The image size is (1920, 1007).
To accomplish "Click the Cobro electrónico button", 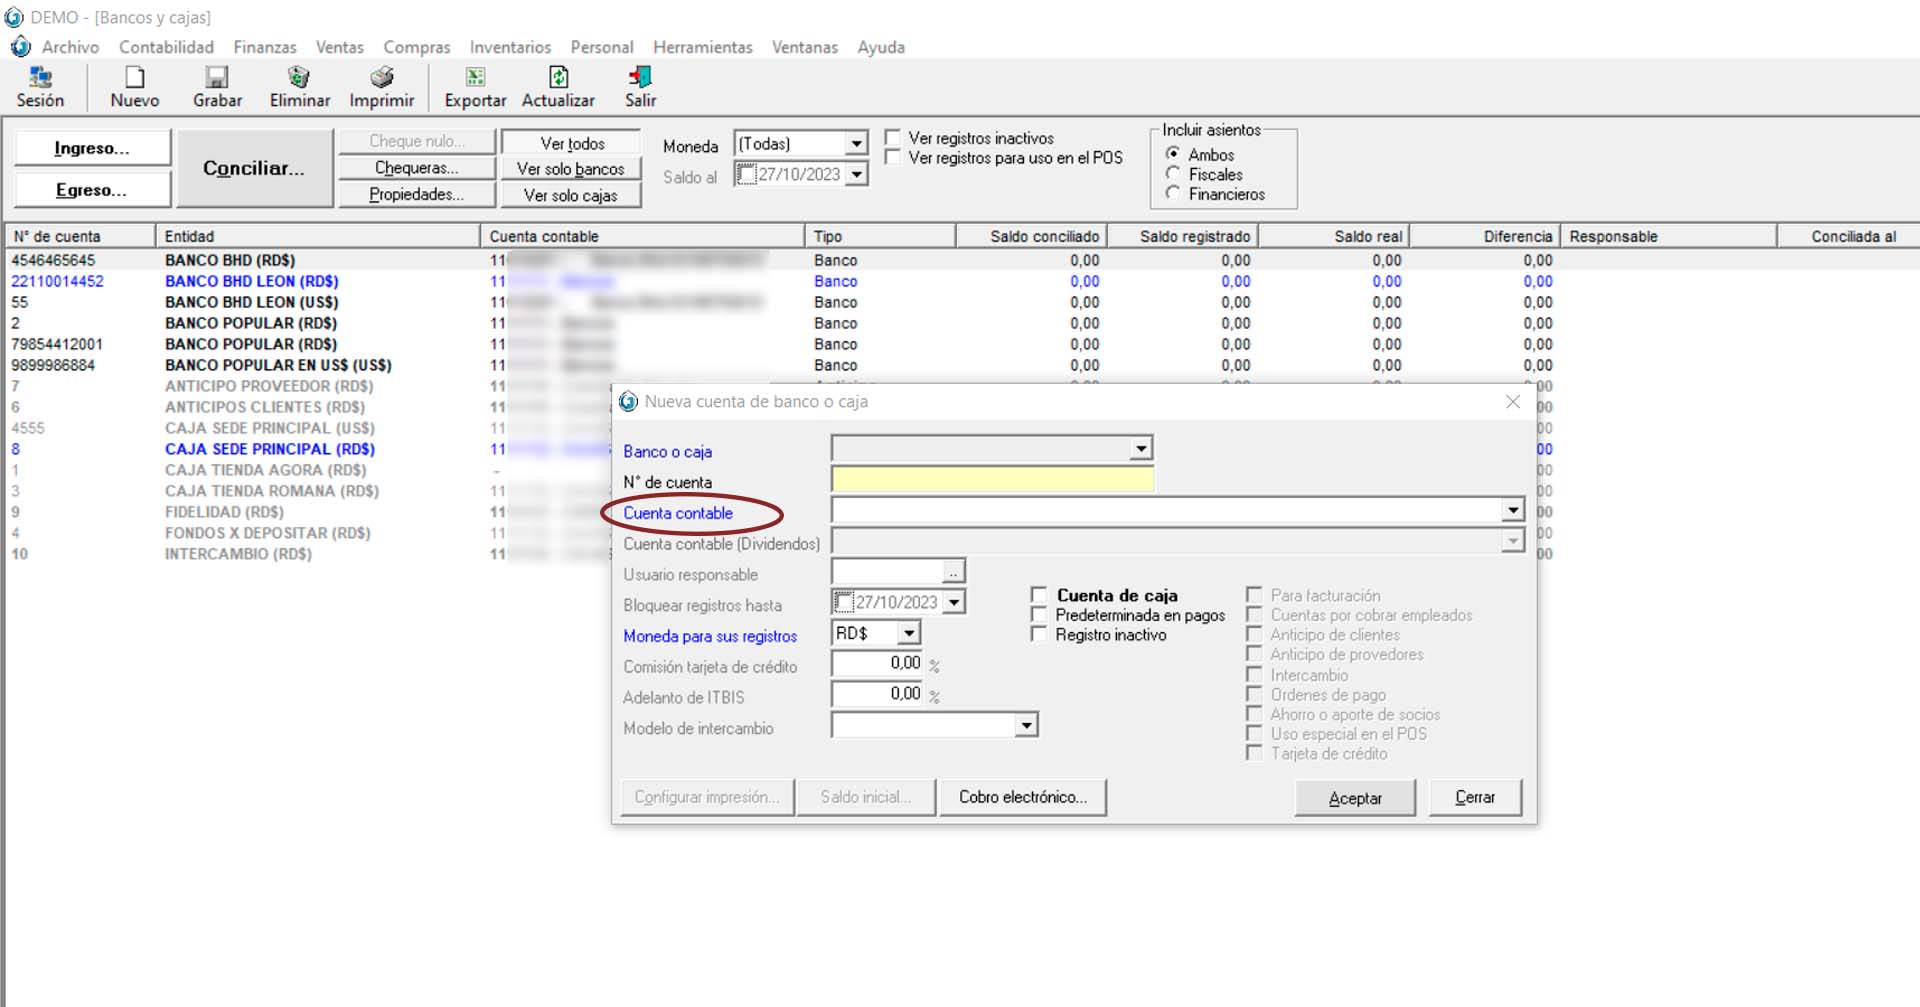I will click(x=1022, y=797).
